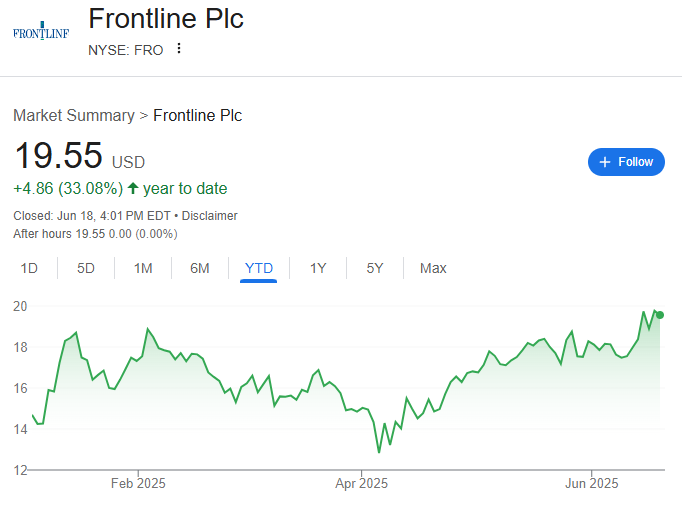This screenshot has height=505, width=682.
Task: Click the green up-arrow change indicator
Action: 133,188
